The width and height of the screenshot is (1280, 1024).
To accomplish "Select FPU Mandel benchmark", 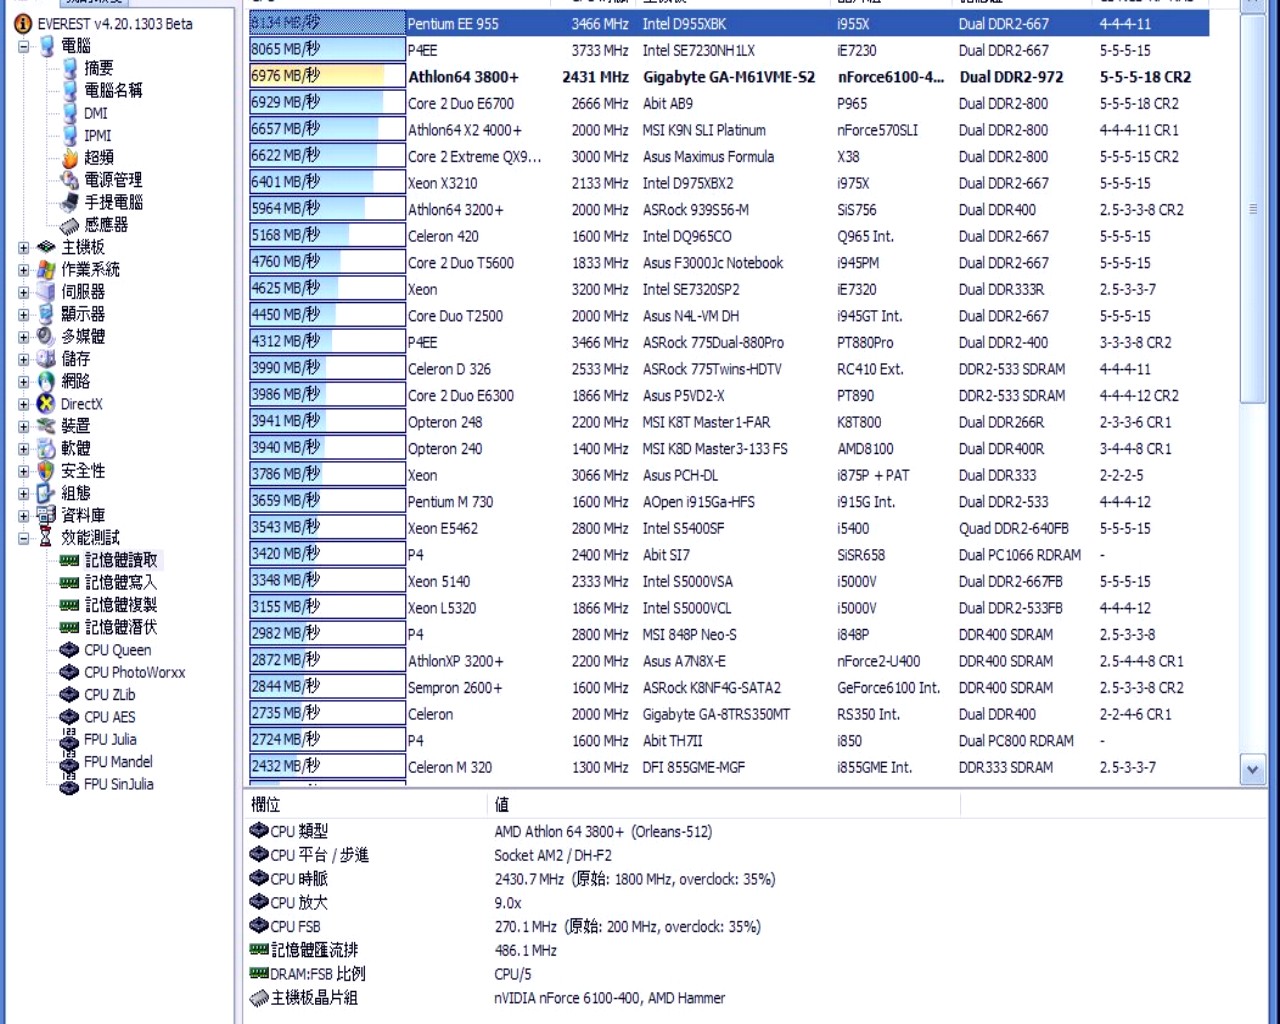I will click(x=118, y=762).
